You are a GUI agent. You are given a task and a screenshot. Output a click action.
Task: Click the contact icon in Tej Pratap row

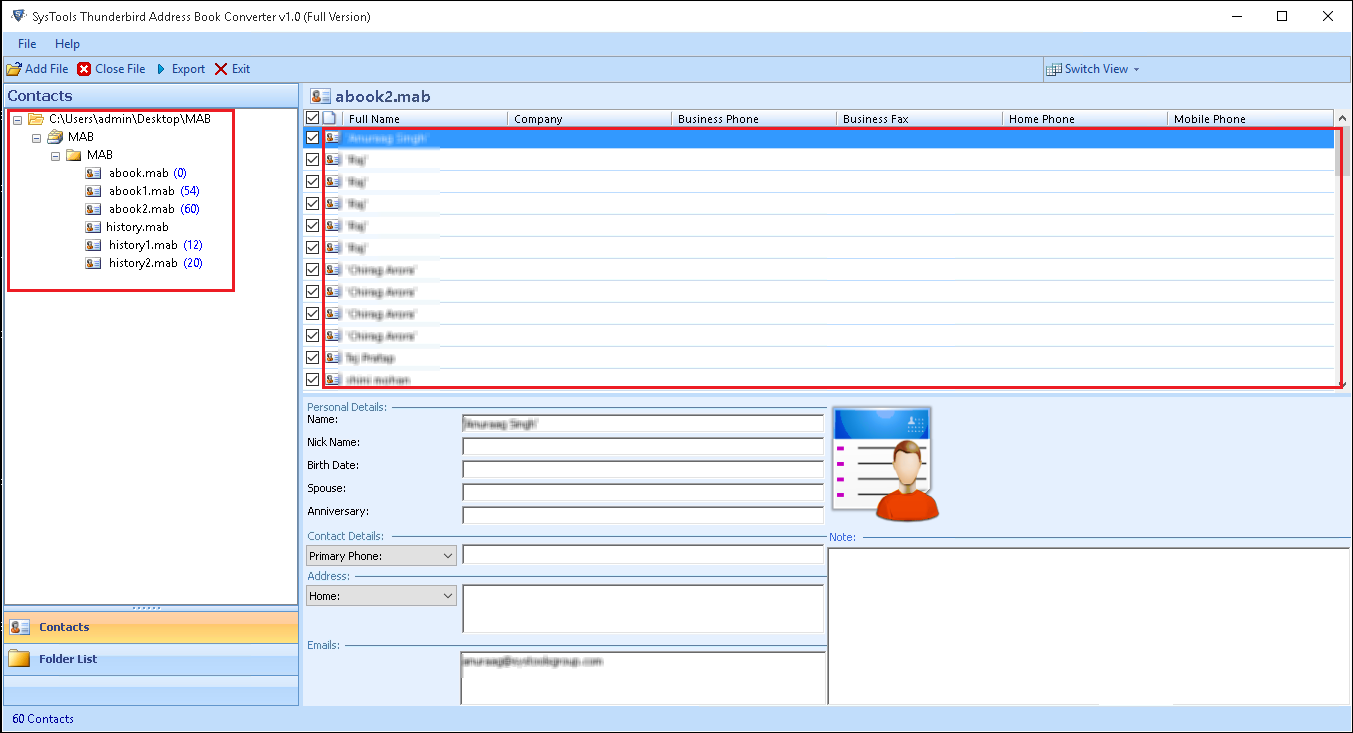(x=333, y=357)
